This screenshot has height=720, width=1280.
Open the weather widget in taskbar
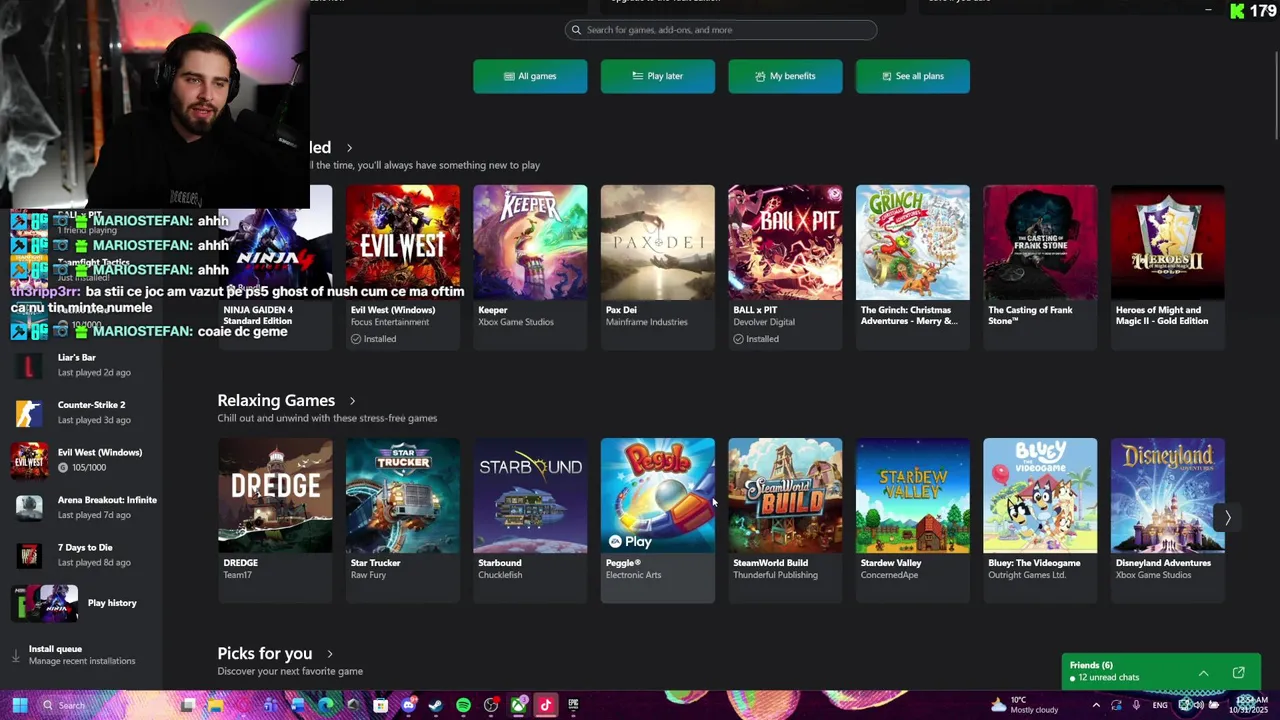1024,705
